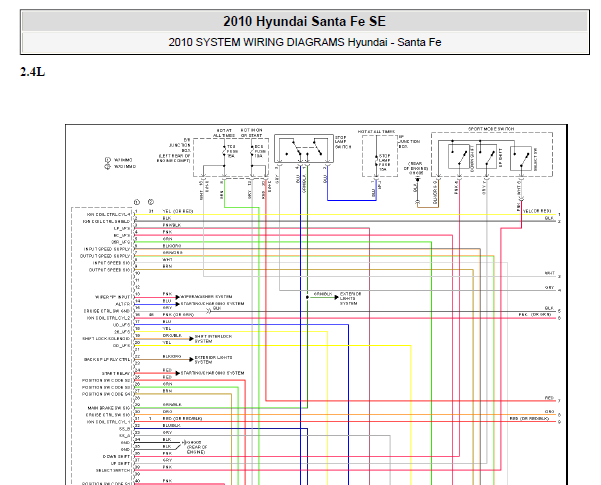Click the 'ORG/BLK' wire label at pin 19
Screen dimensions: 601x485
coord(172,335)
